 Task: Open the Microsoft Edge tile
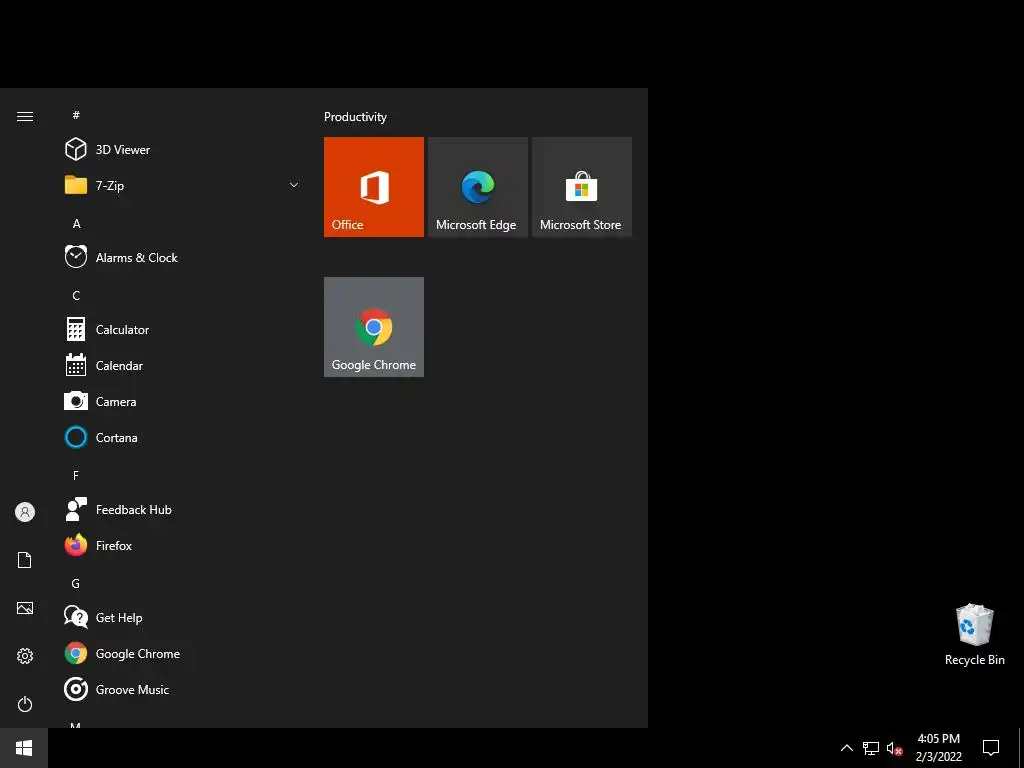pos(477,187)
